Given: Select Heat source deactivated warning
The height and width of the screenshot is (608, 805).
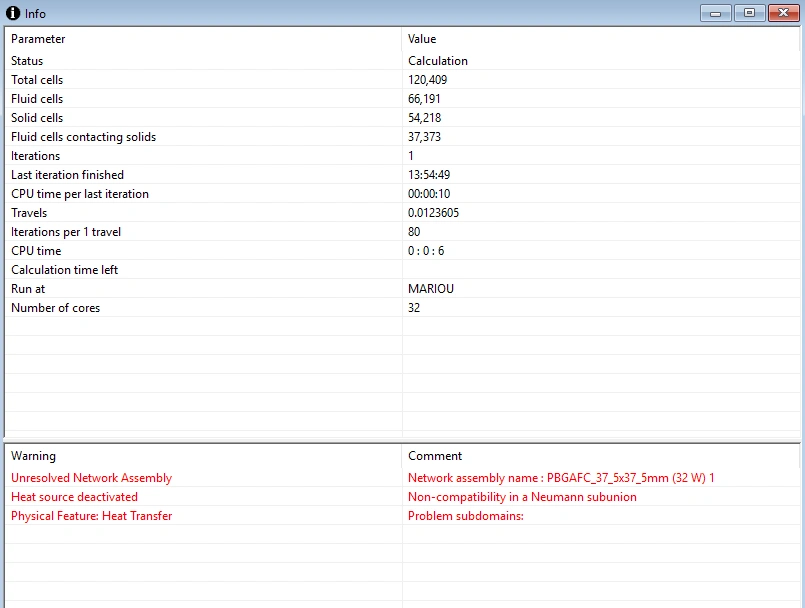Looking at the screenshot, I should 74,497.
